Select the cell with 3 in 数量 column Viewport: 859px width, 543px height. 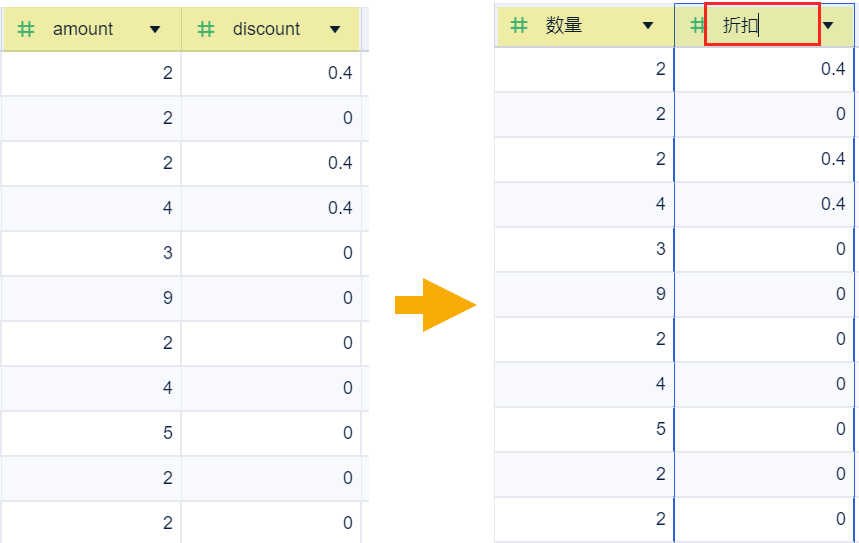[x=585, y=249]
